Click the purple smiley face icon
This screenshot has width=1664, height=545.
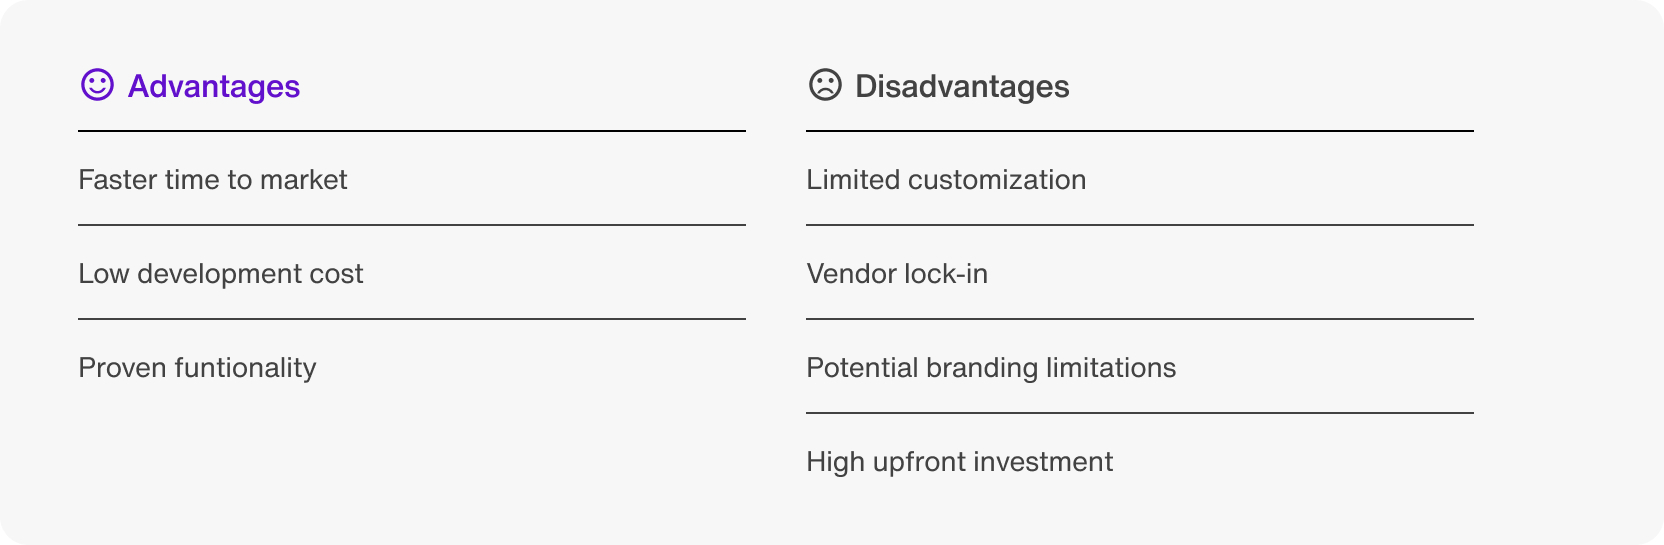pyautogui.click(x=97, y=85)
